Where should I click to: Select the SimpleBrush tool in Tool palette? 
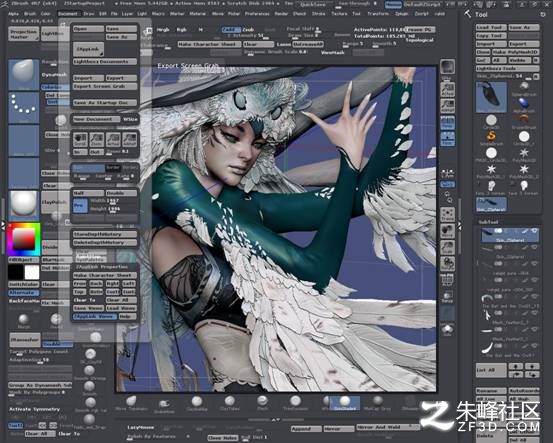(491, 138)
